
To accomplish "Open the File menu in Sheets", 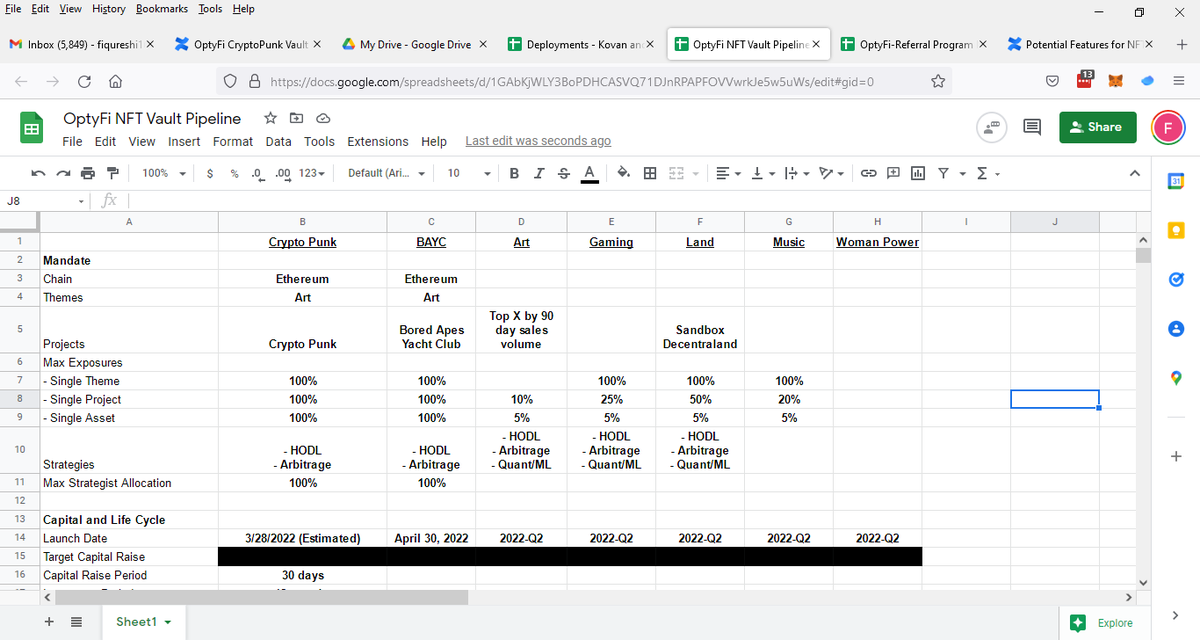I will (73, 141).
